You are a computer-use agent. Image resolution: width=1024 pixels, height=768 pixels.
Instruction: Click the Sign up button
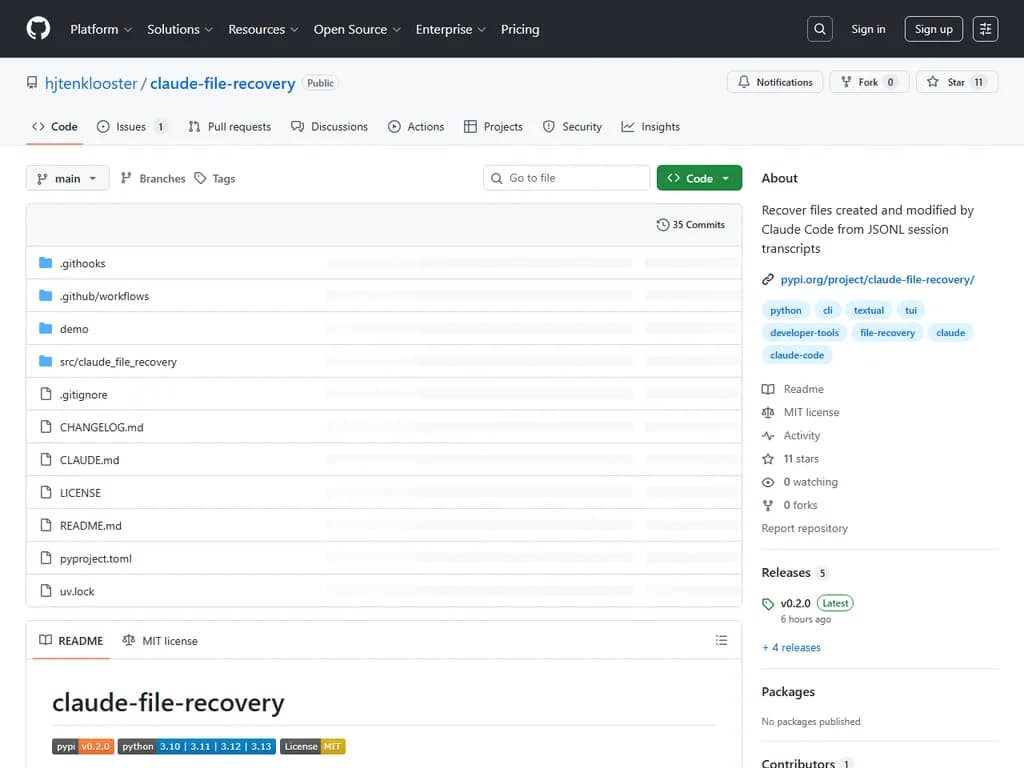coord(933,29)
